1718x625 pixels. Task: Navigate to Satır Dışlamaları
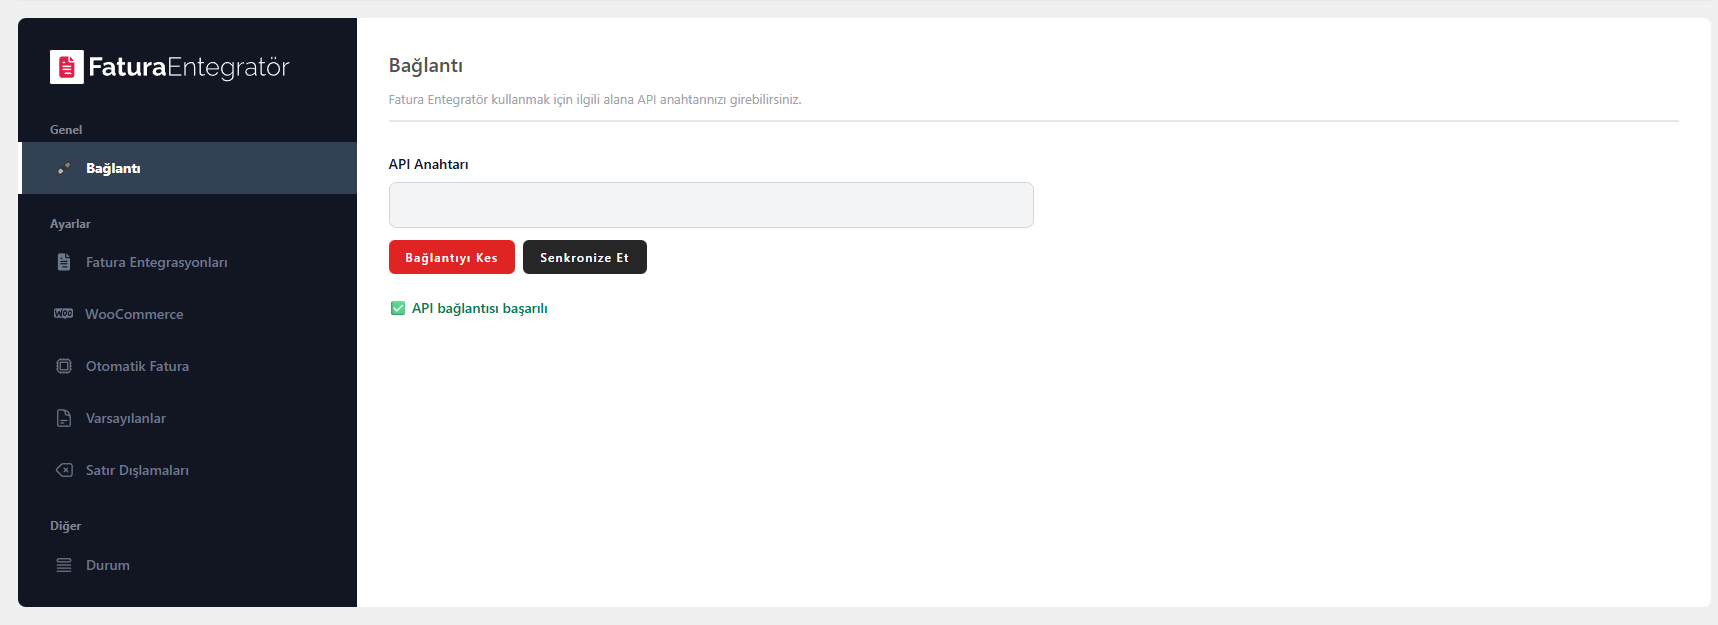[137, 470]
